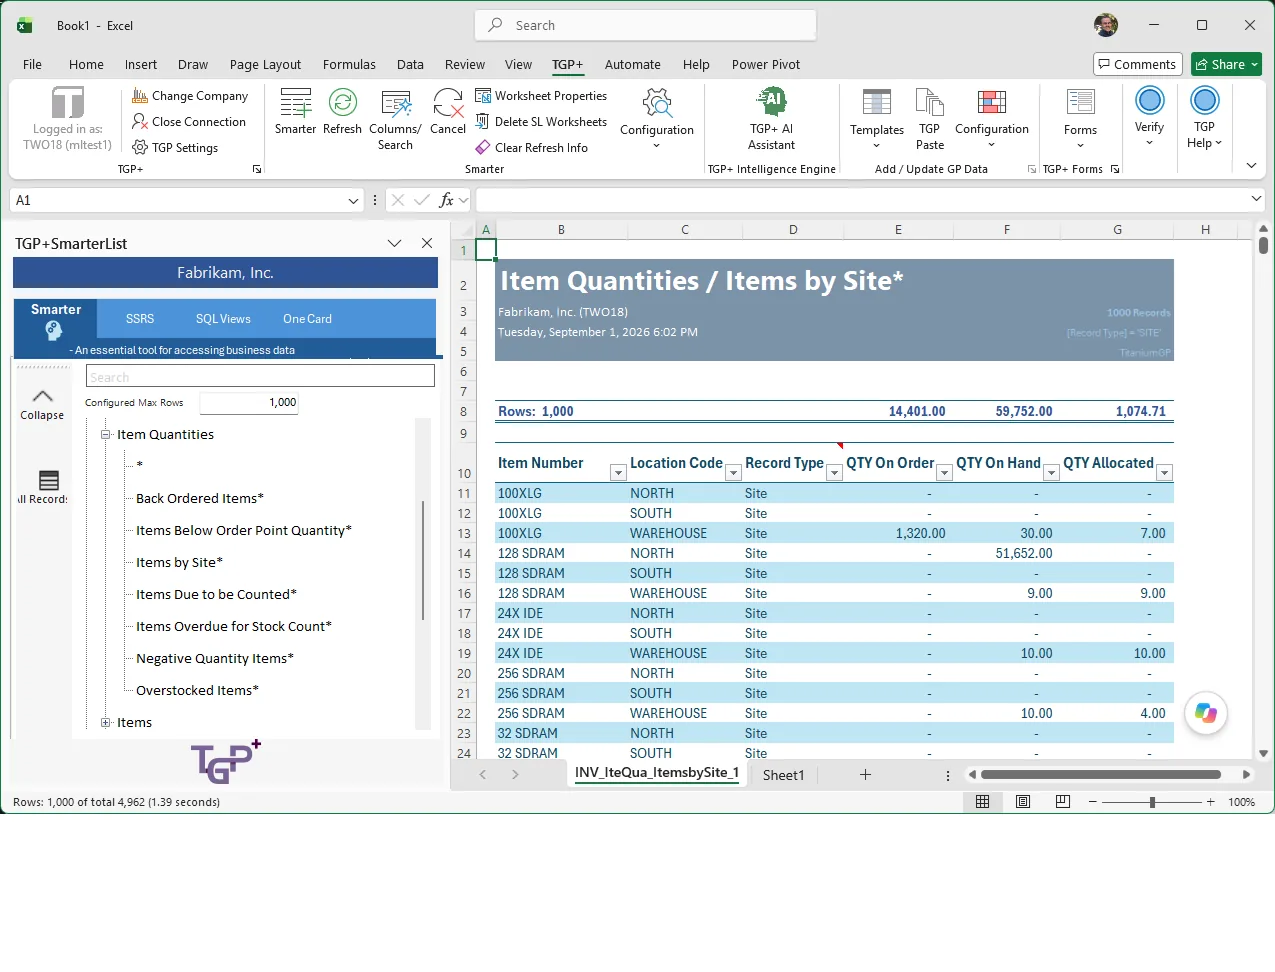
Task: Click the Configured Max Rows field
Action: click(249, 403)
